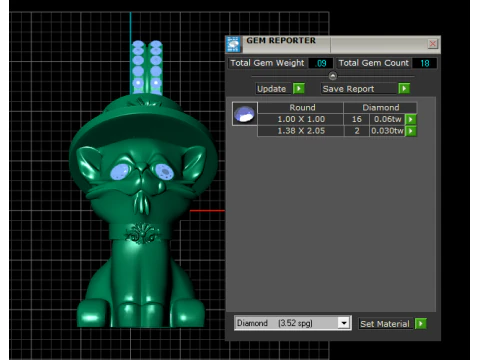Click the cat's right blue gem eye
Viewport: 480px width, 360px height.
[x=164, y=172]
